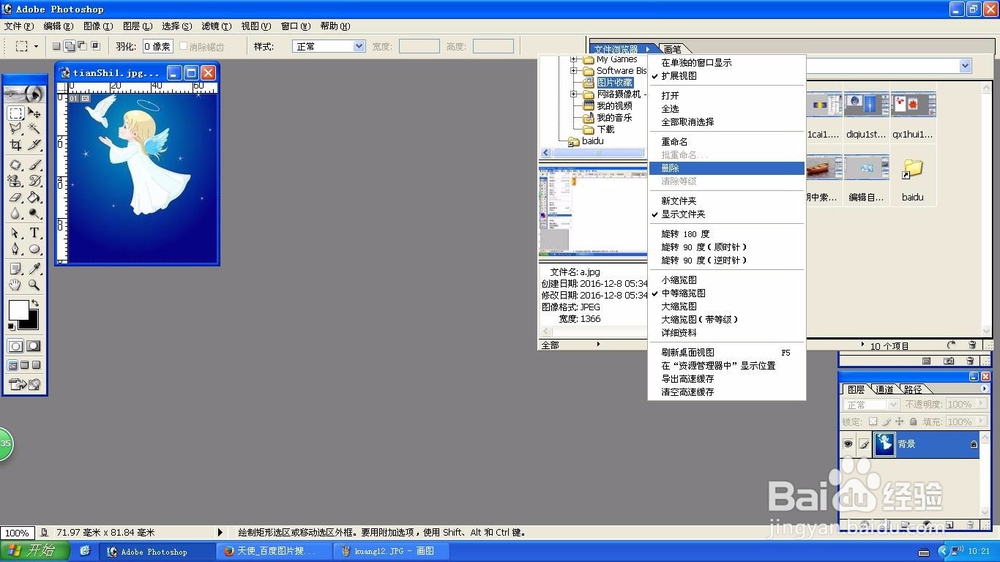Select the Magic Wand tool
The image size is (1000, 562).
[34, 129]
